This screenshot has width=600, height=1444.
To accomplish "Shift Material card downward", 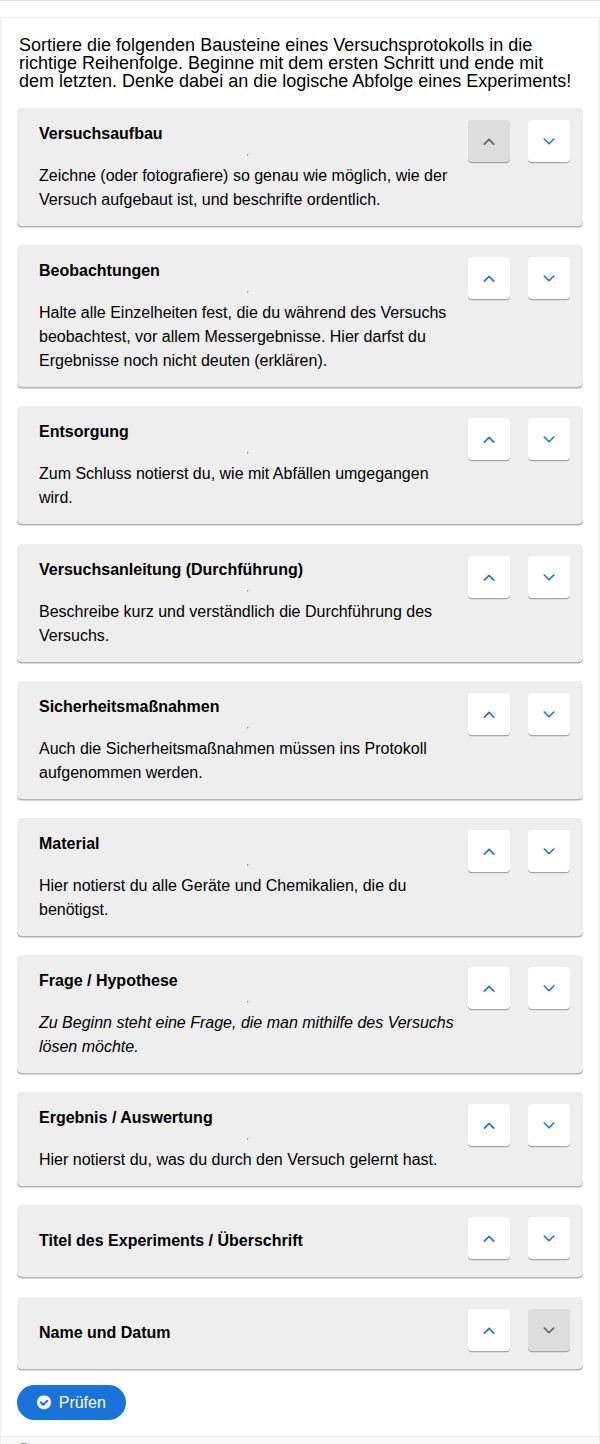I will pos(549,851).
